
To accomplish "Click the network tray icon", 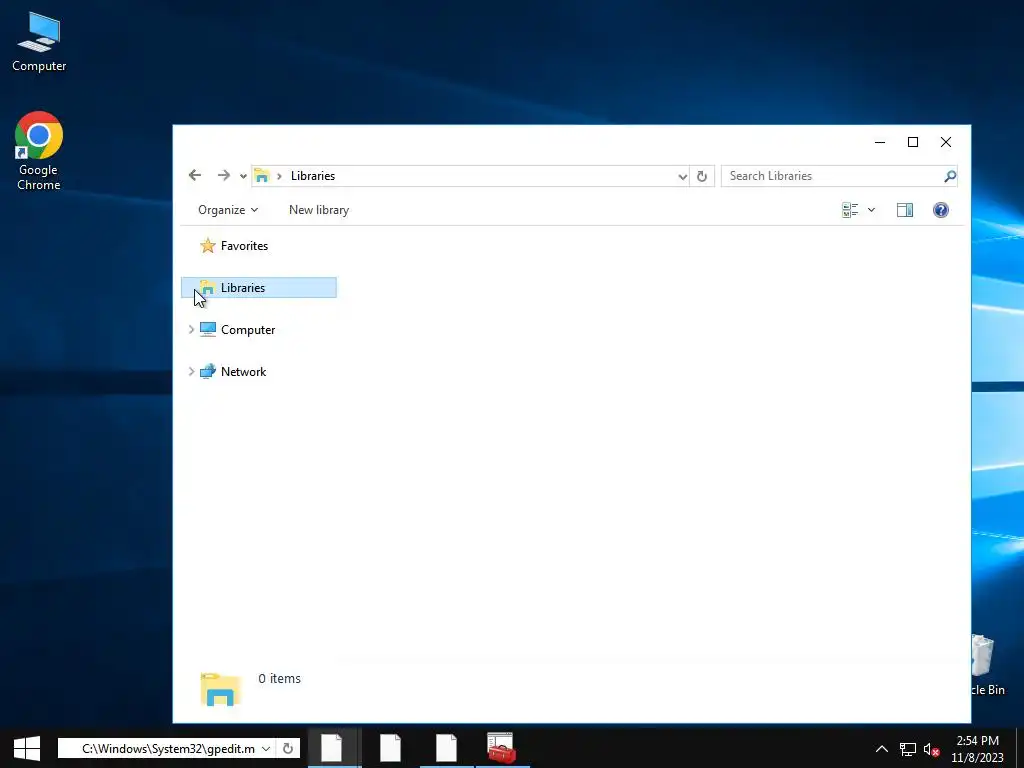I will pyautogui.click(x=908, y=749).
